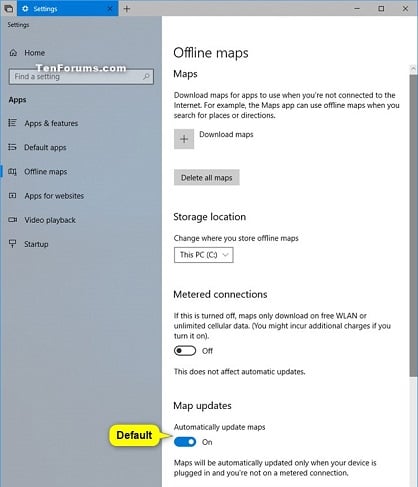
Task: Click 'Change where you store offline maps' text
Action: tap(236, 238)
